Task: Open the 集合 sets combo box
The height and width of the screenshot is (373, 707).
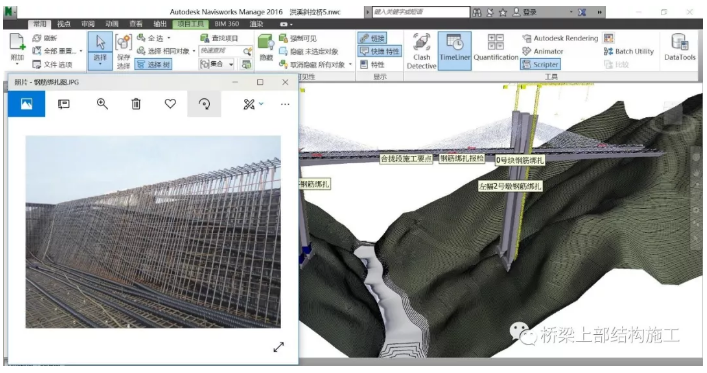Action: click(216, 64)
